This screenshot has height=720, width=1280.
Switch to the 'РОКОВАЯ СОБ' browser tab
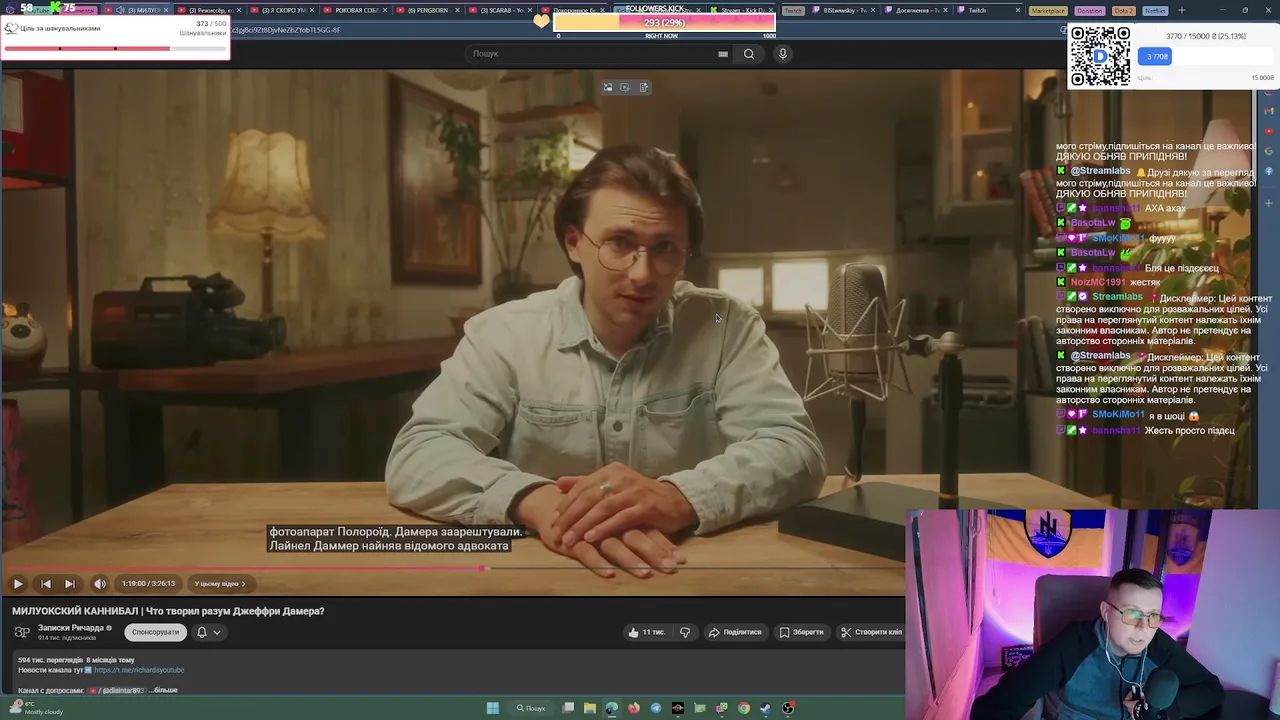pyautogui.click(x=356, y=10)
